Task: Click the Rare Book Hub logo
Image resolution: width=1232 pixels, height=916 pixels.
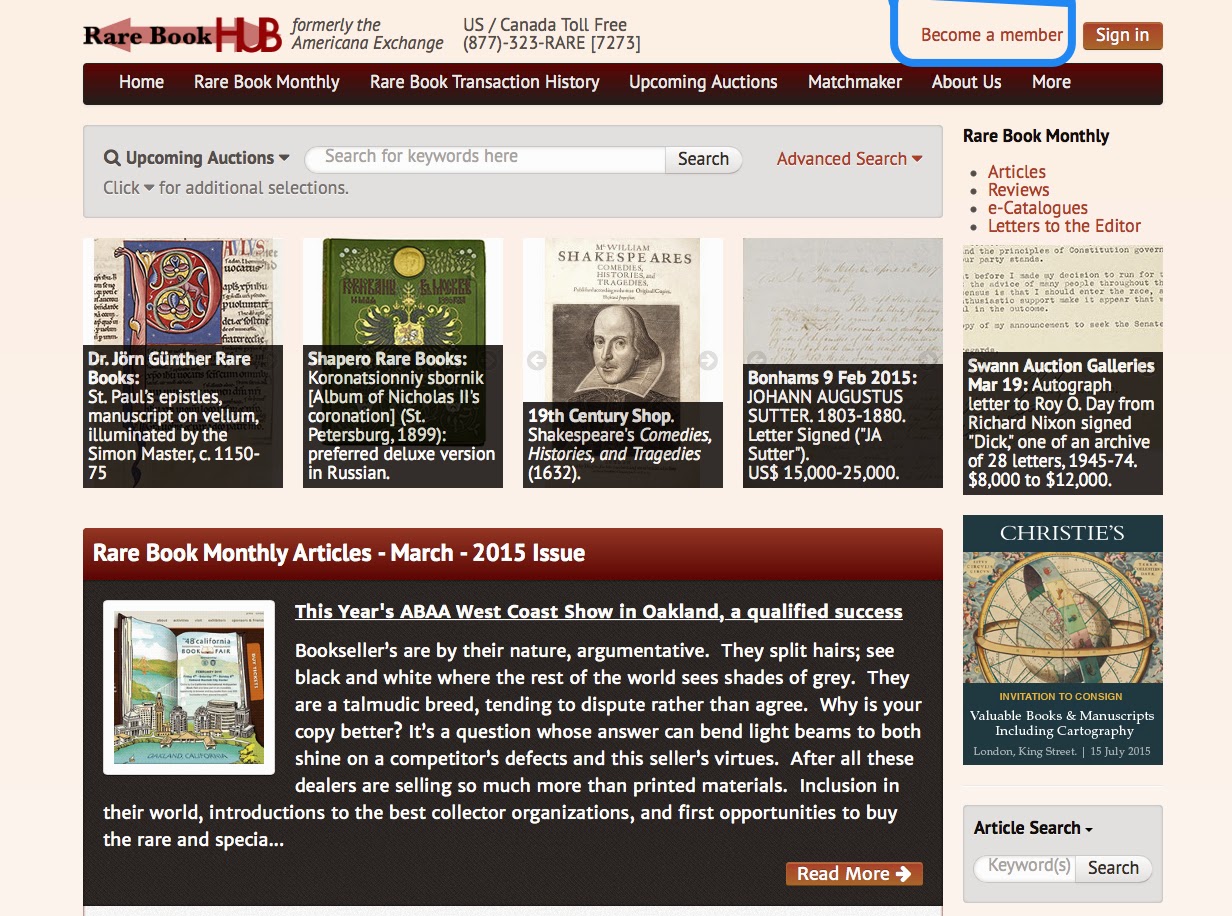Action: (x=182, y=35)
